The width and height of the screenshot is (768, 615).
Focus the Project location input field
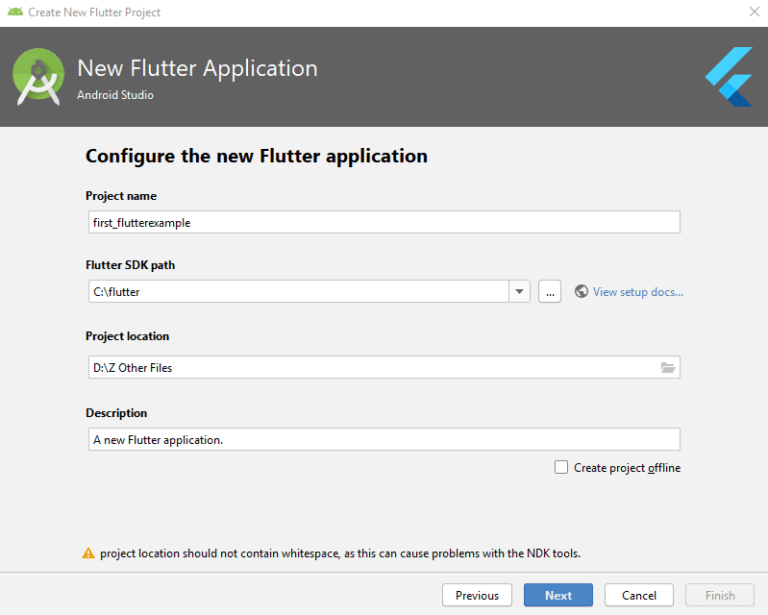pyautogui.click(x=384, y=367)
